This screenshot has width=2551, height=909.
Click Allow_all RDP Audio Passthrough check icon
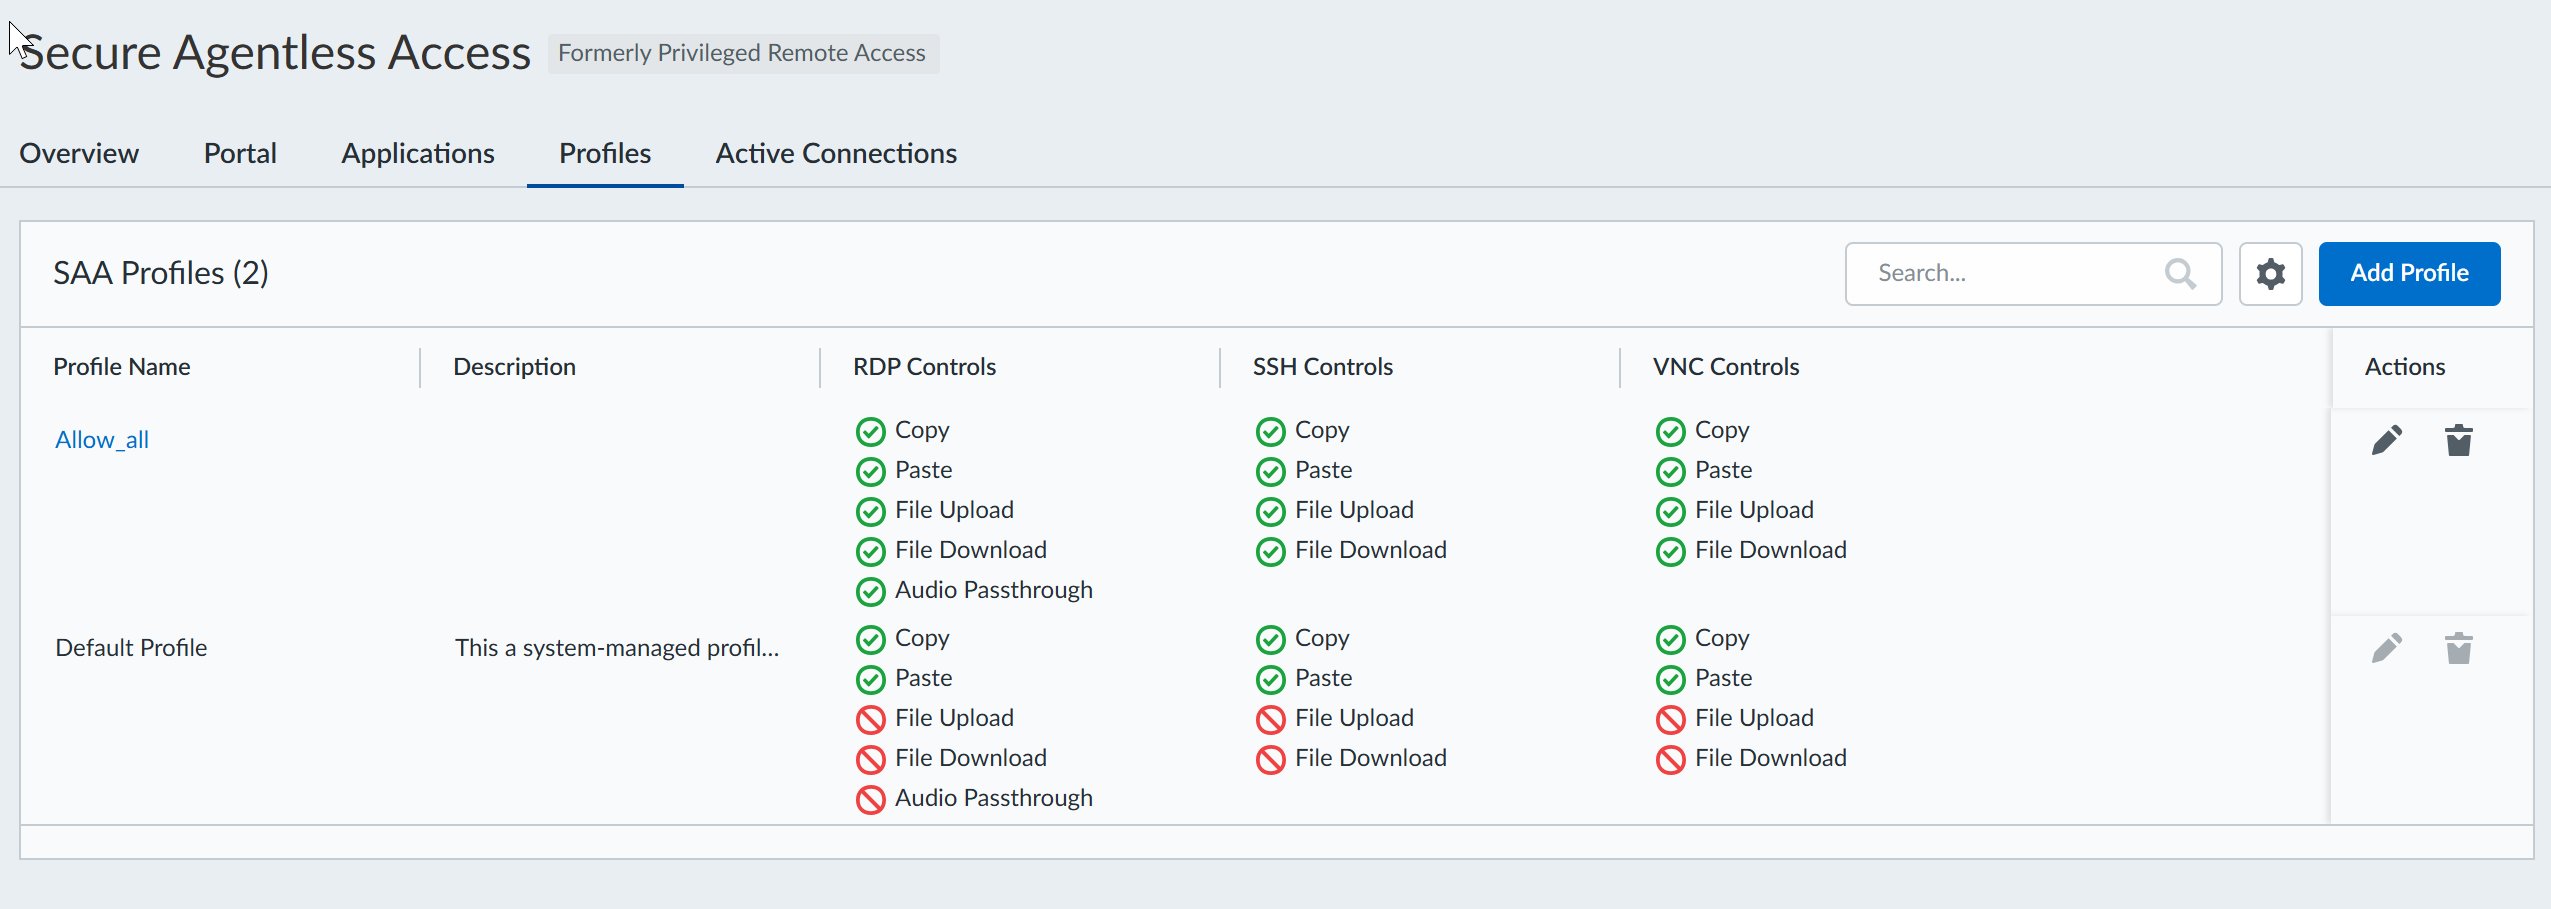pos(870,592)
